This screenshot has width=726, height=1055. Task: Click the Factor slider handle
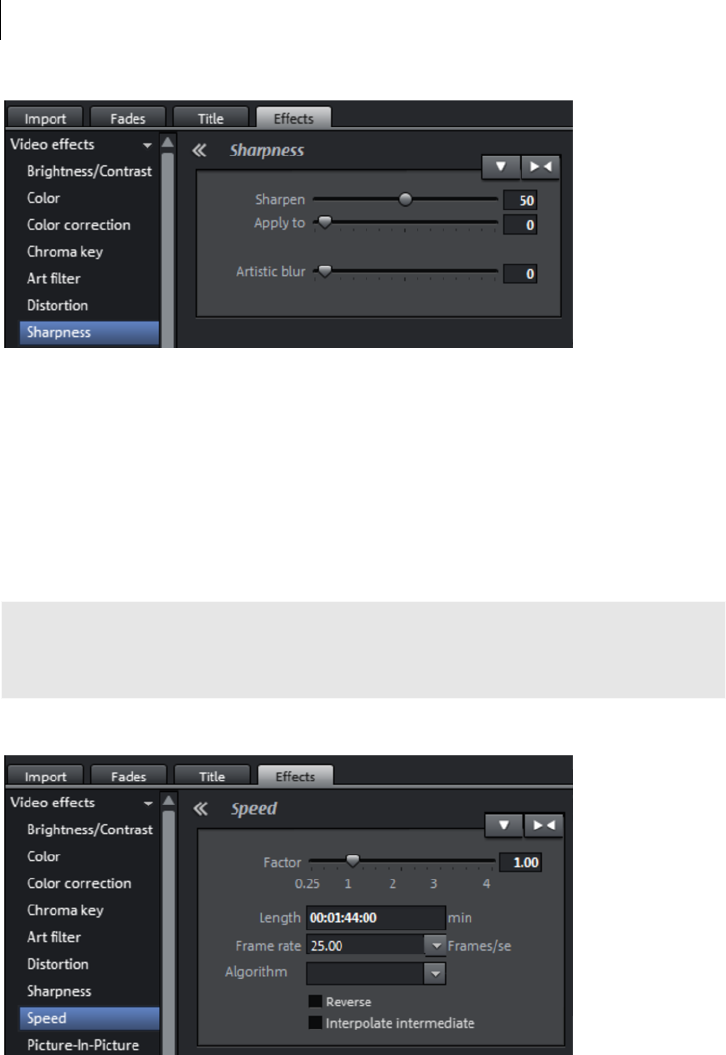point(353,861)
